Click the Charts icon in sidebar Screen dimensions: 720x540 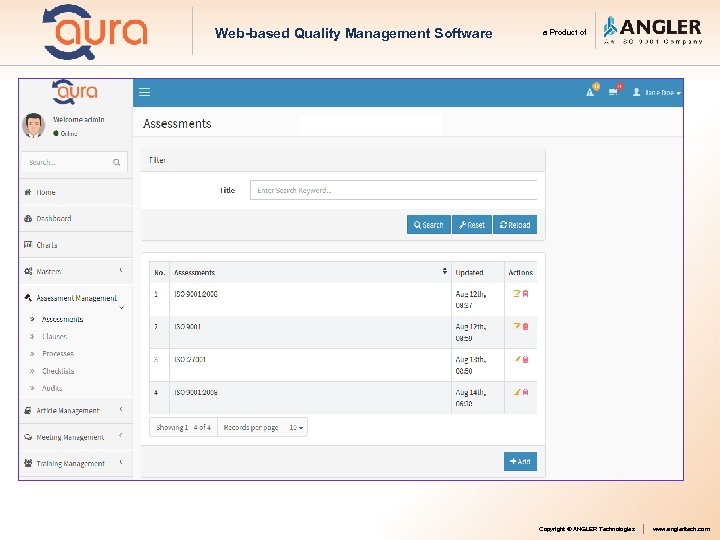tap(28, 245)
